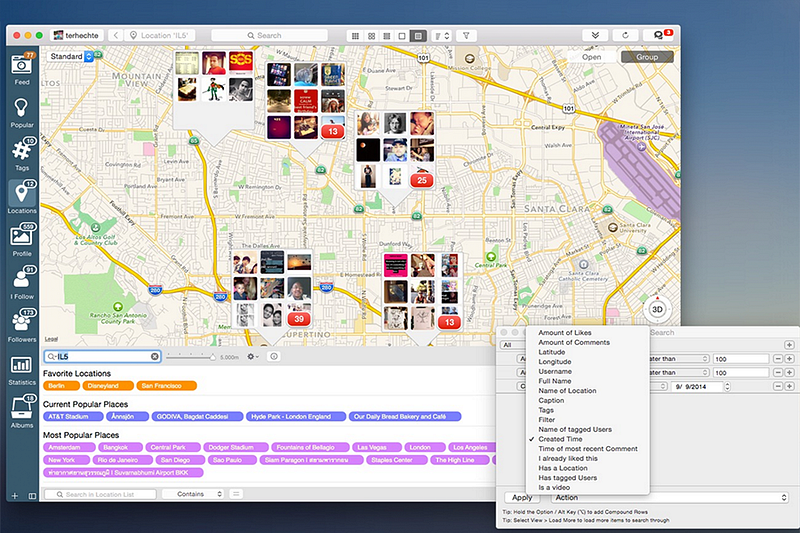The height and width of the screenshot is (533, 800).
Task: Expand the Action dropdown
Action: [x=669, y=497]
